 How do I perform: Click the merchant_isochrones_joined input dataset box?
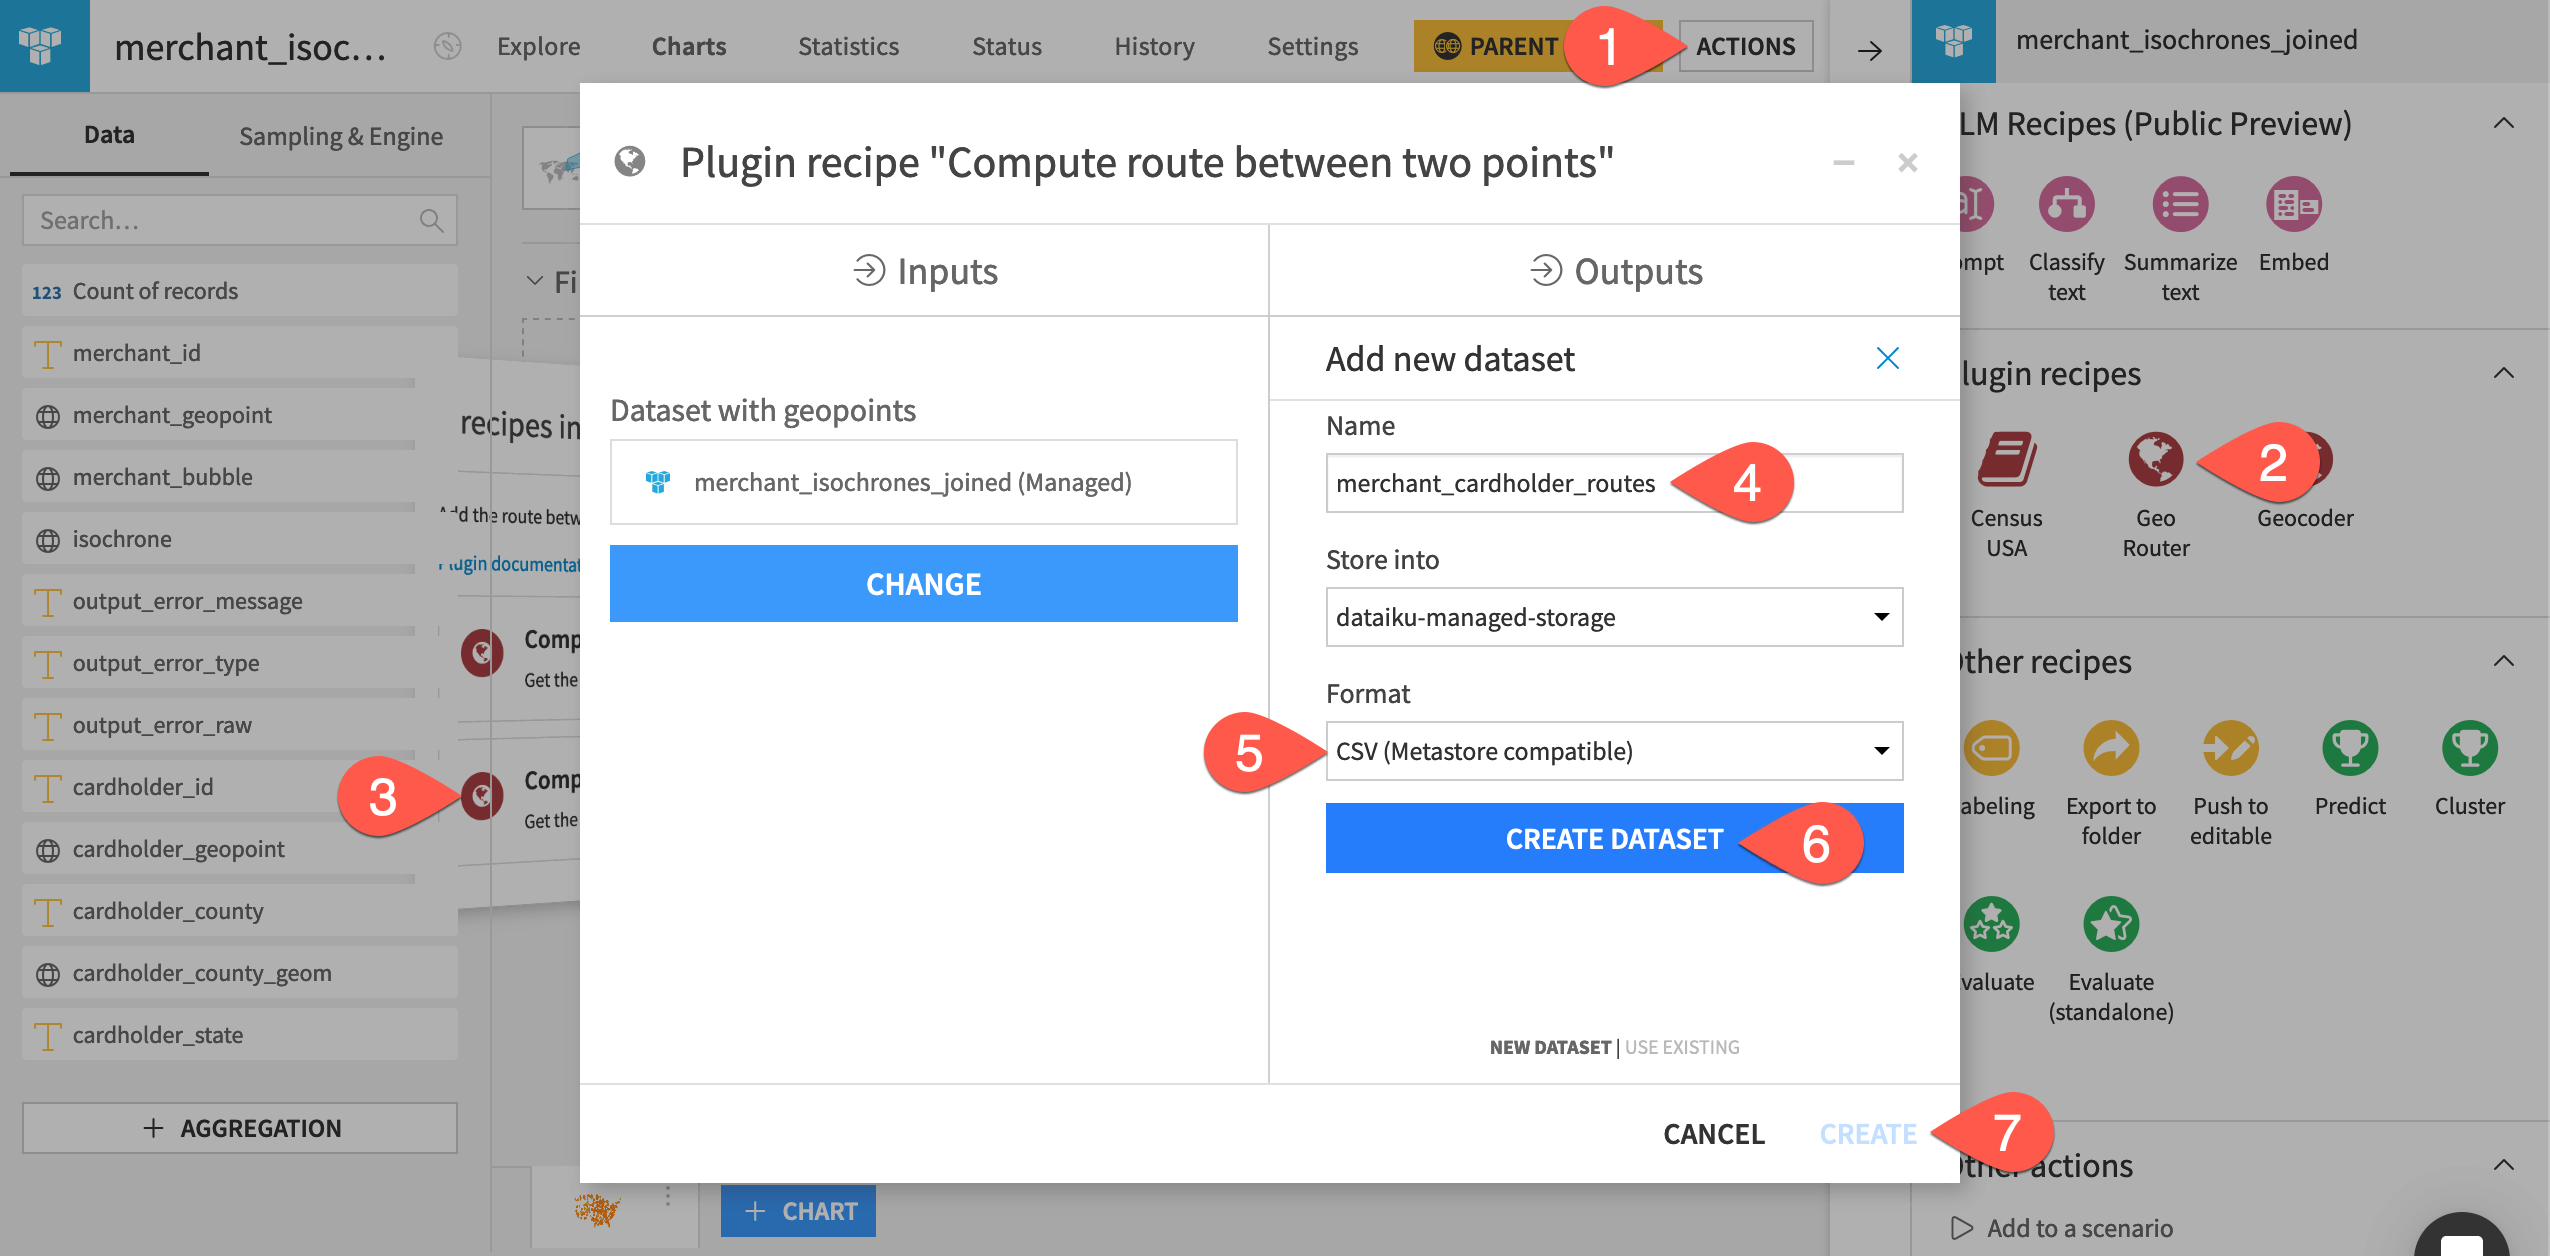tap(923, 482)
